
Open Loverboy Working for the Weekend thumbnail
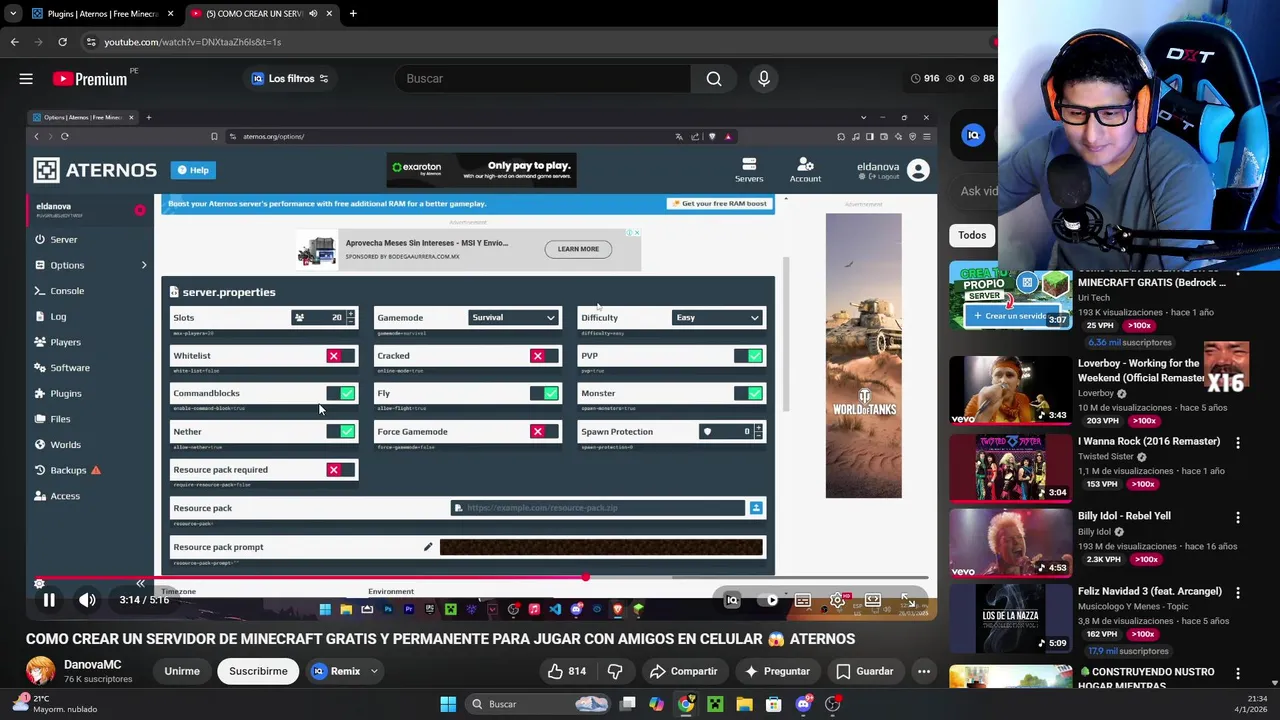(1010, 390)
